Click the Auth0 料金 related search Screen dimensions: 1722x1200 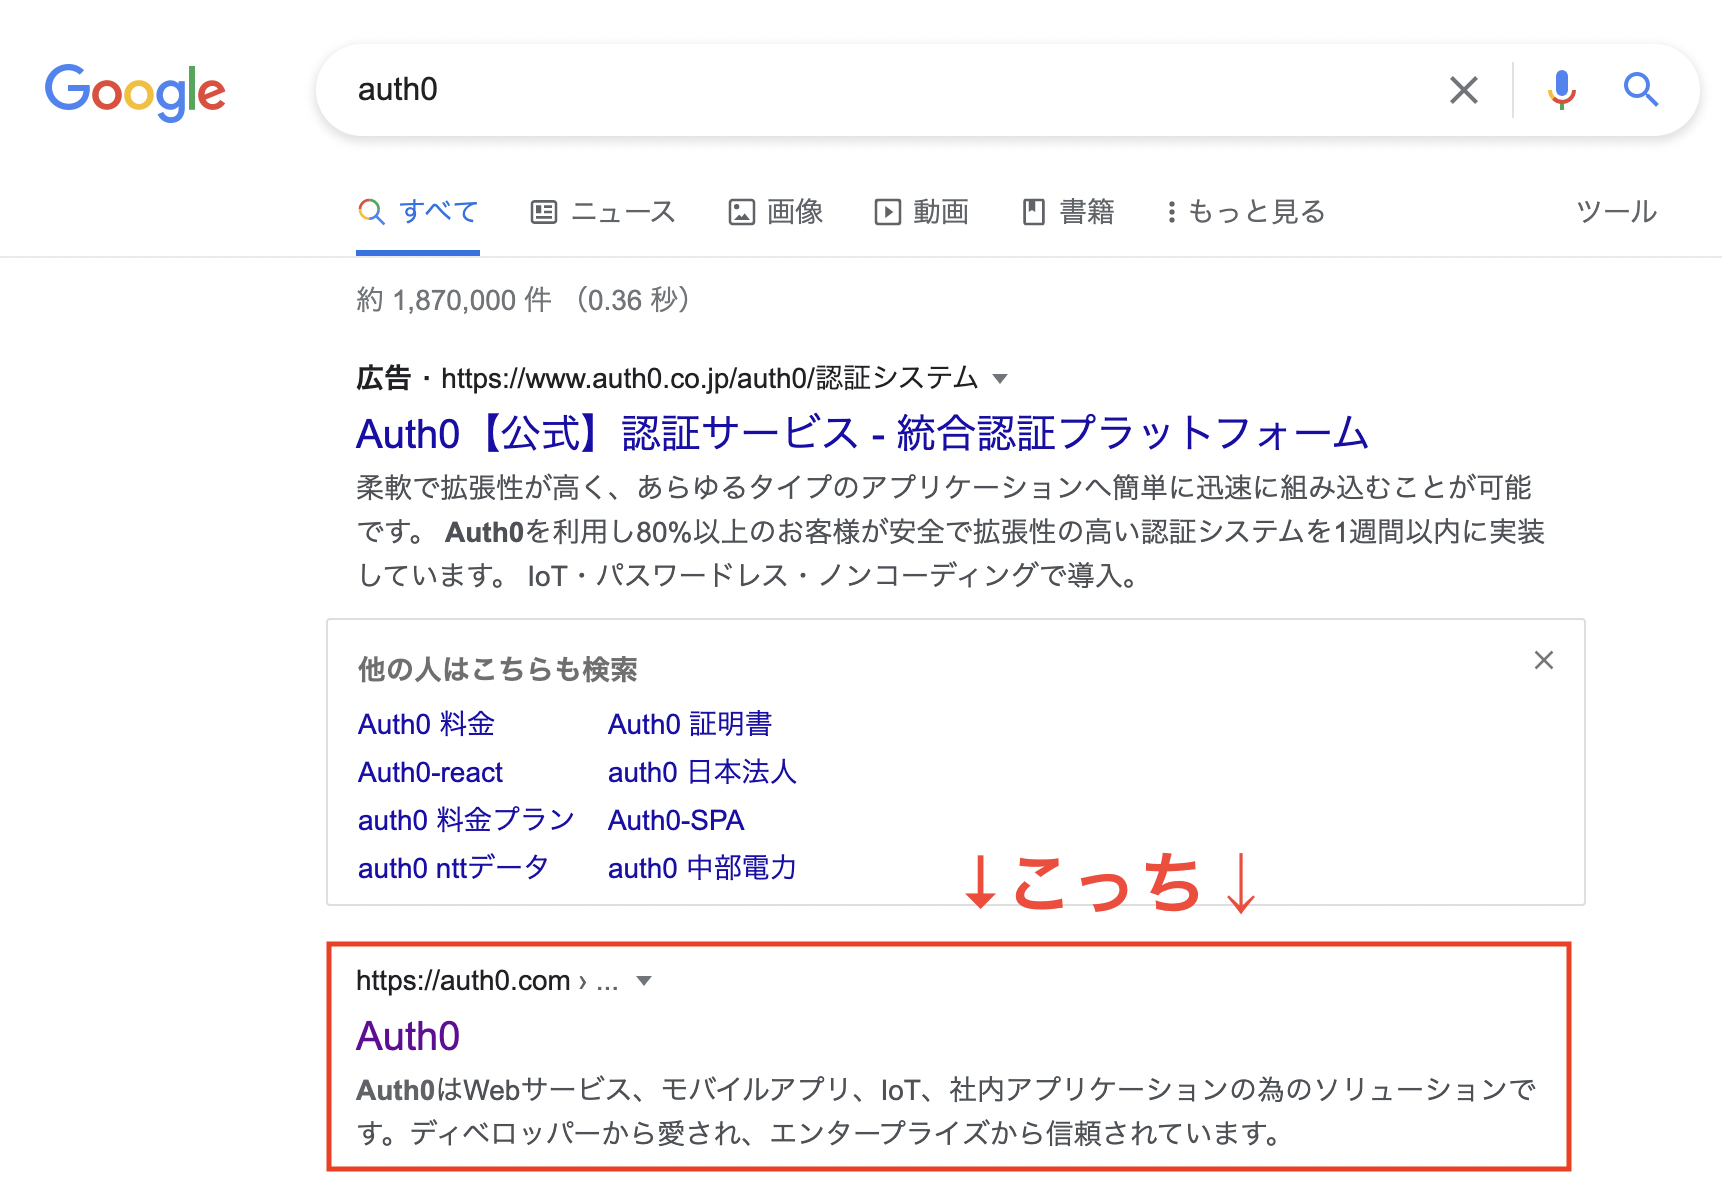click(426, 723)
